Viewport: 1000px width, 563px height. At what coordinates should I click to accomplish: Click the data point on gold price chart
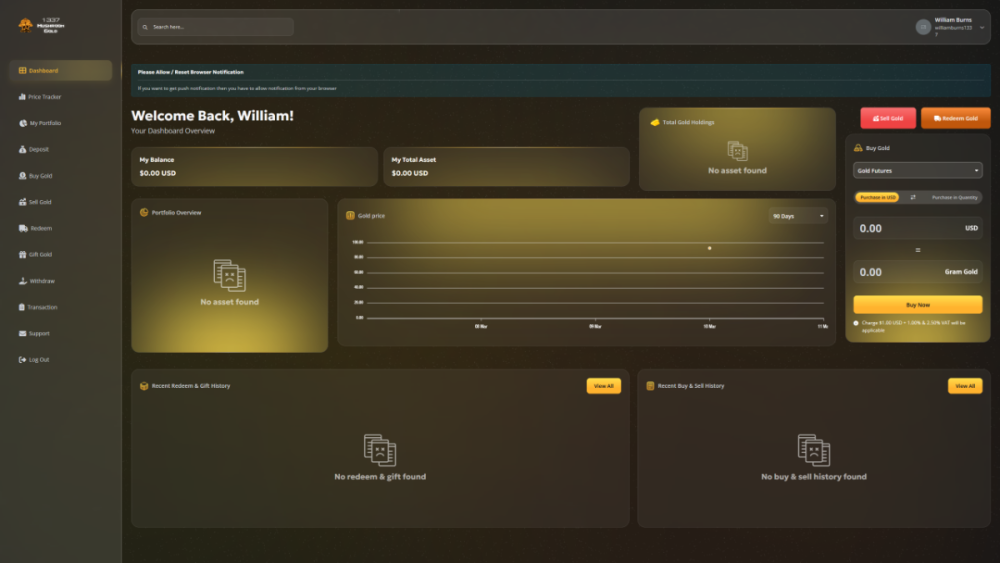tap(709, 248)
